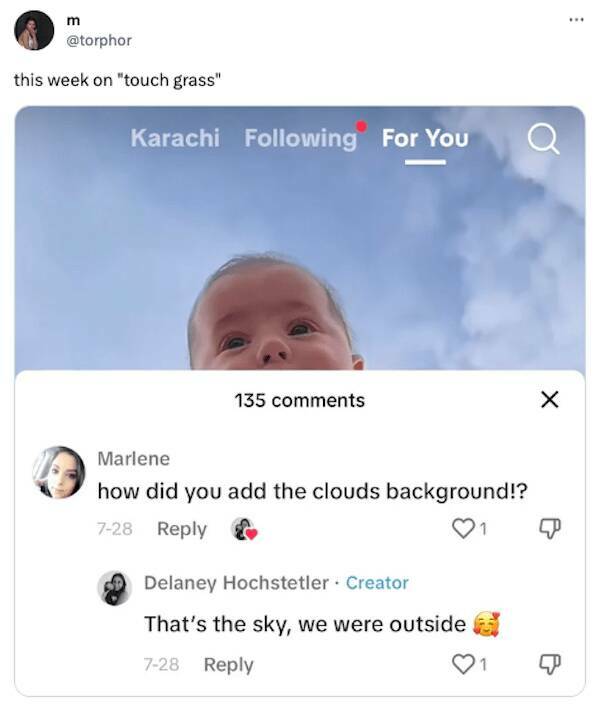This screenshot has height=711, width=600.
Task: Like Delaney Hochstetler's reply heart icon
Action: tap(463, 664)
